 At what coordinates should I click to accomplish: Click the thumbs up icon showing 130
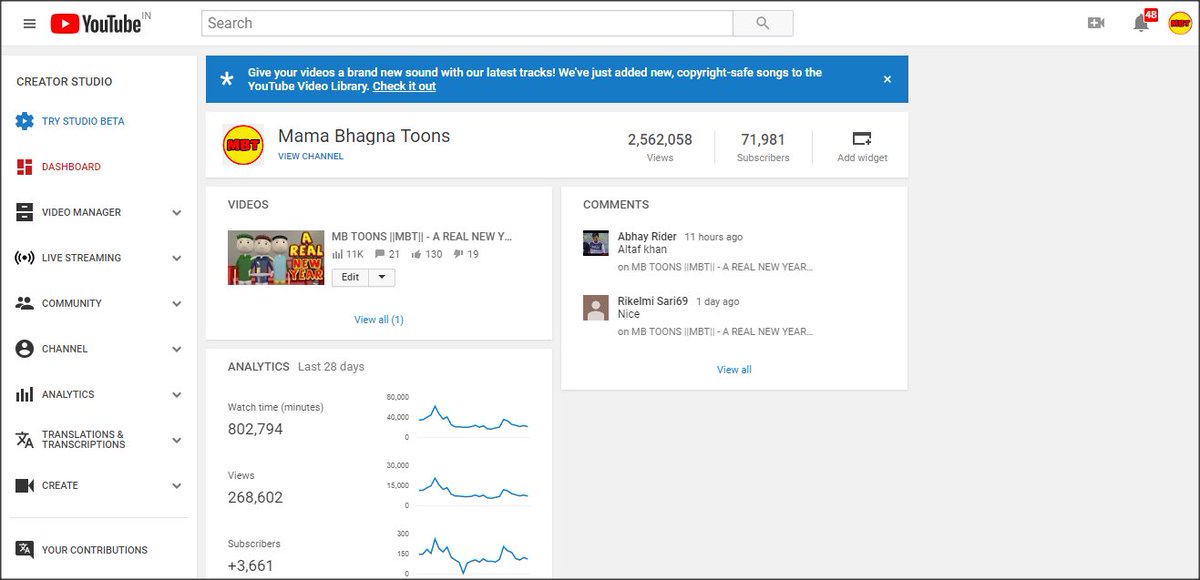(x=416, y=254)
